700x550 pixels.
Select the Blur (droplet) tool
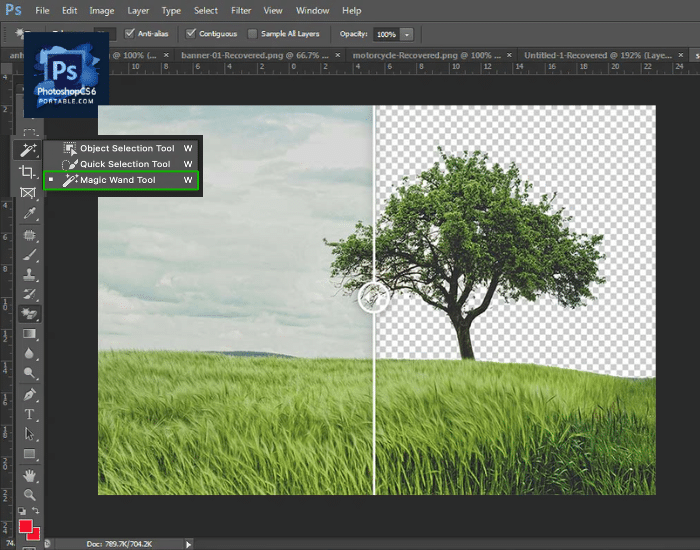pyautogui.click(x=29, y=354)
